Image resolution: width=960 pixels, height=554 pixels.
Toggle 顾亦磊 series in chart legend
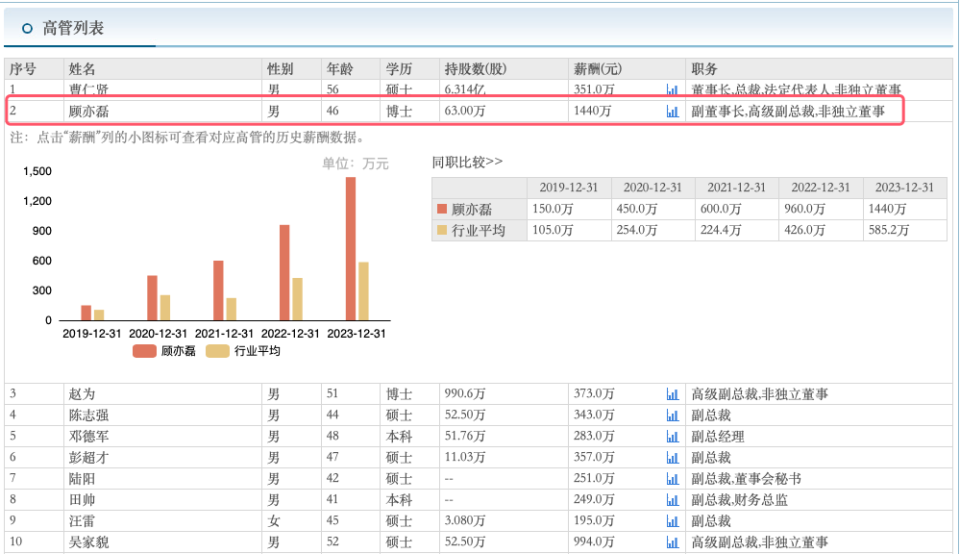pos(164,351)
